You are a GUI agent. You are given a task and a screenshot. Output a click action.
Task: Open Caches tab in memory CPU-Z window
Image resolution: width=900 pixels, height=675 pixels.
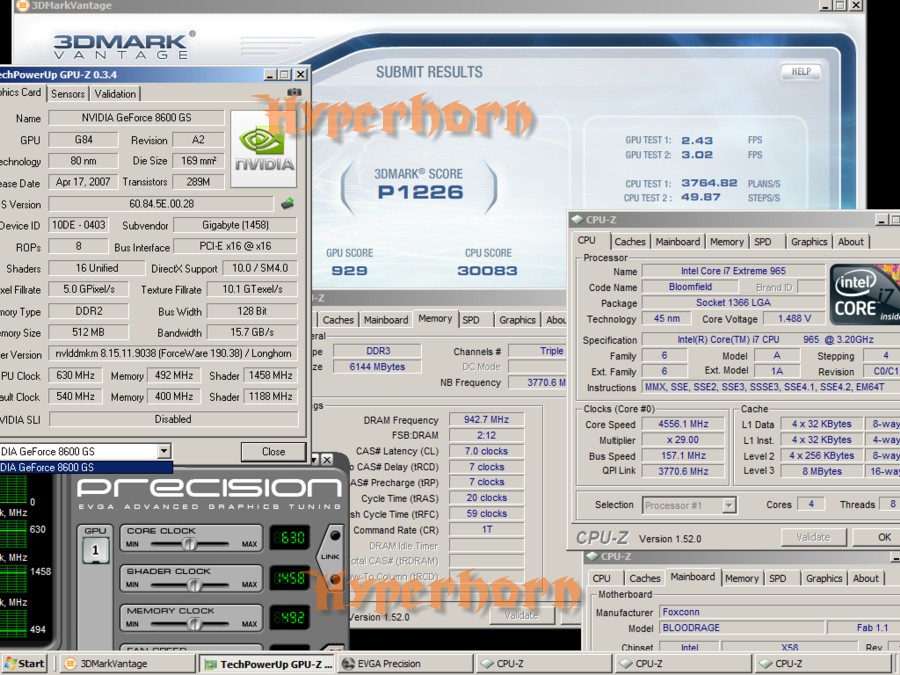pos(338,320)
